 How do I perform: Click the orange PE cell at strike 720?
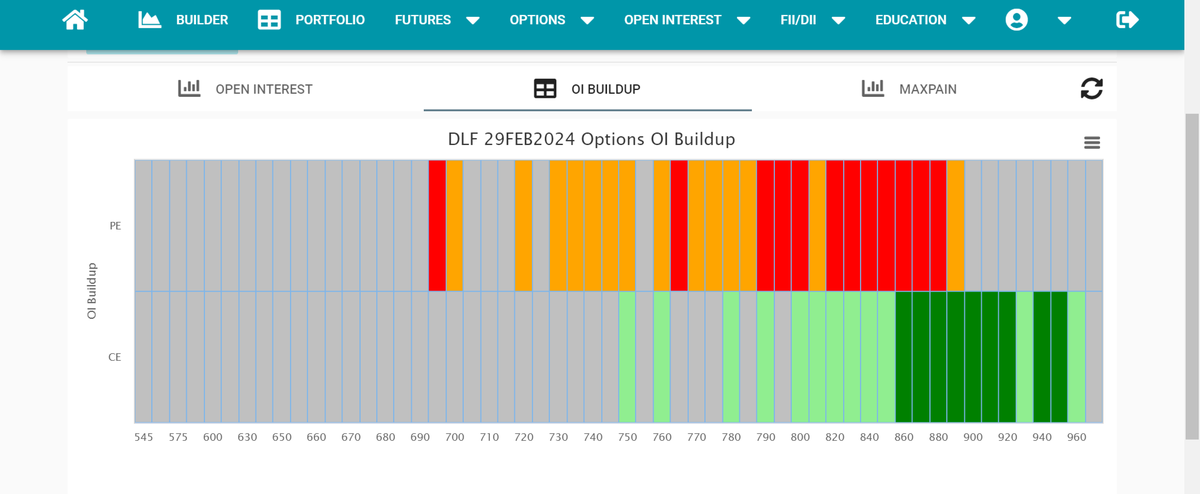tap(524, 225)
